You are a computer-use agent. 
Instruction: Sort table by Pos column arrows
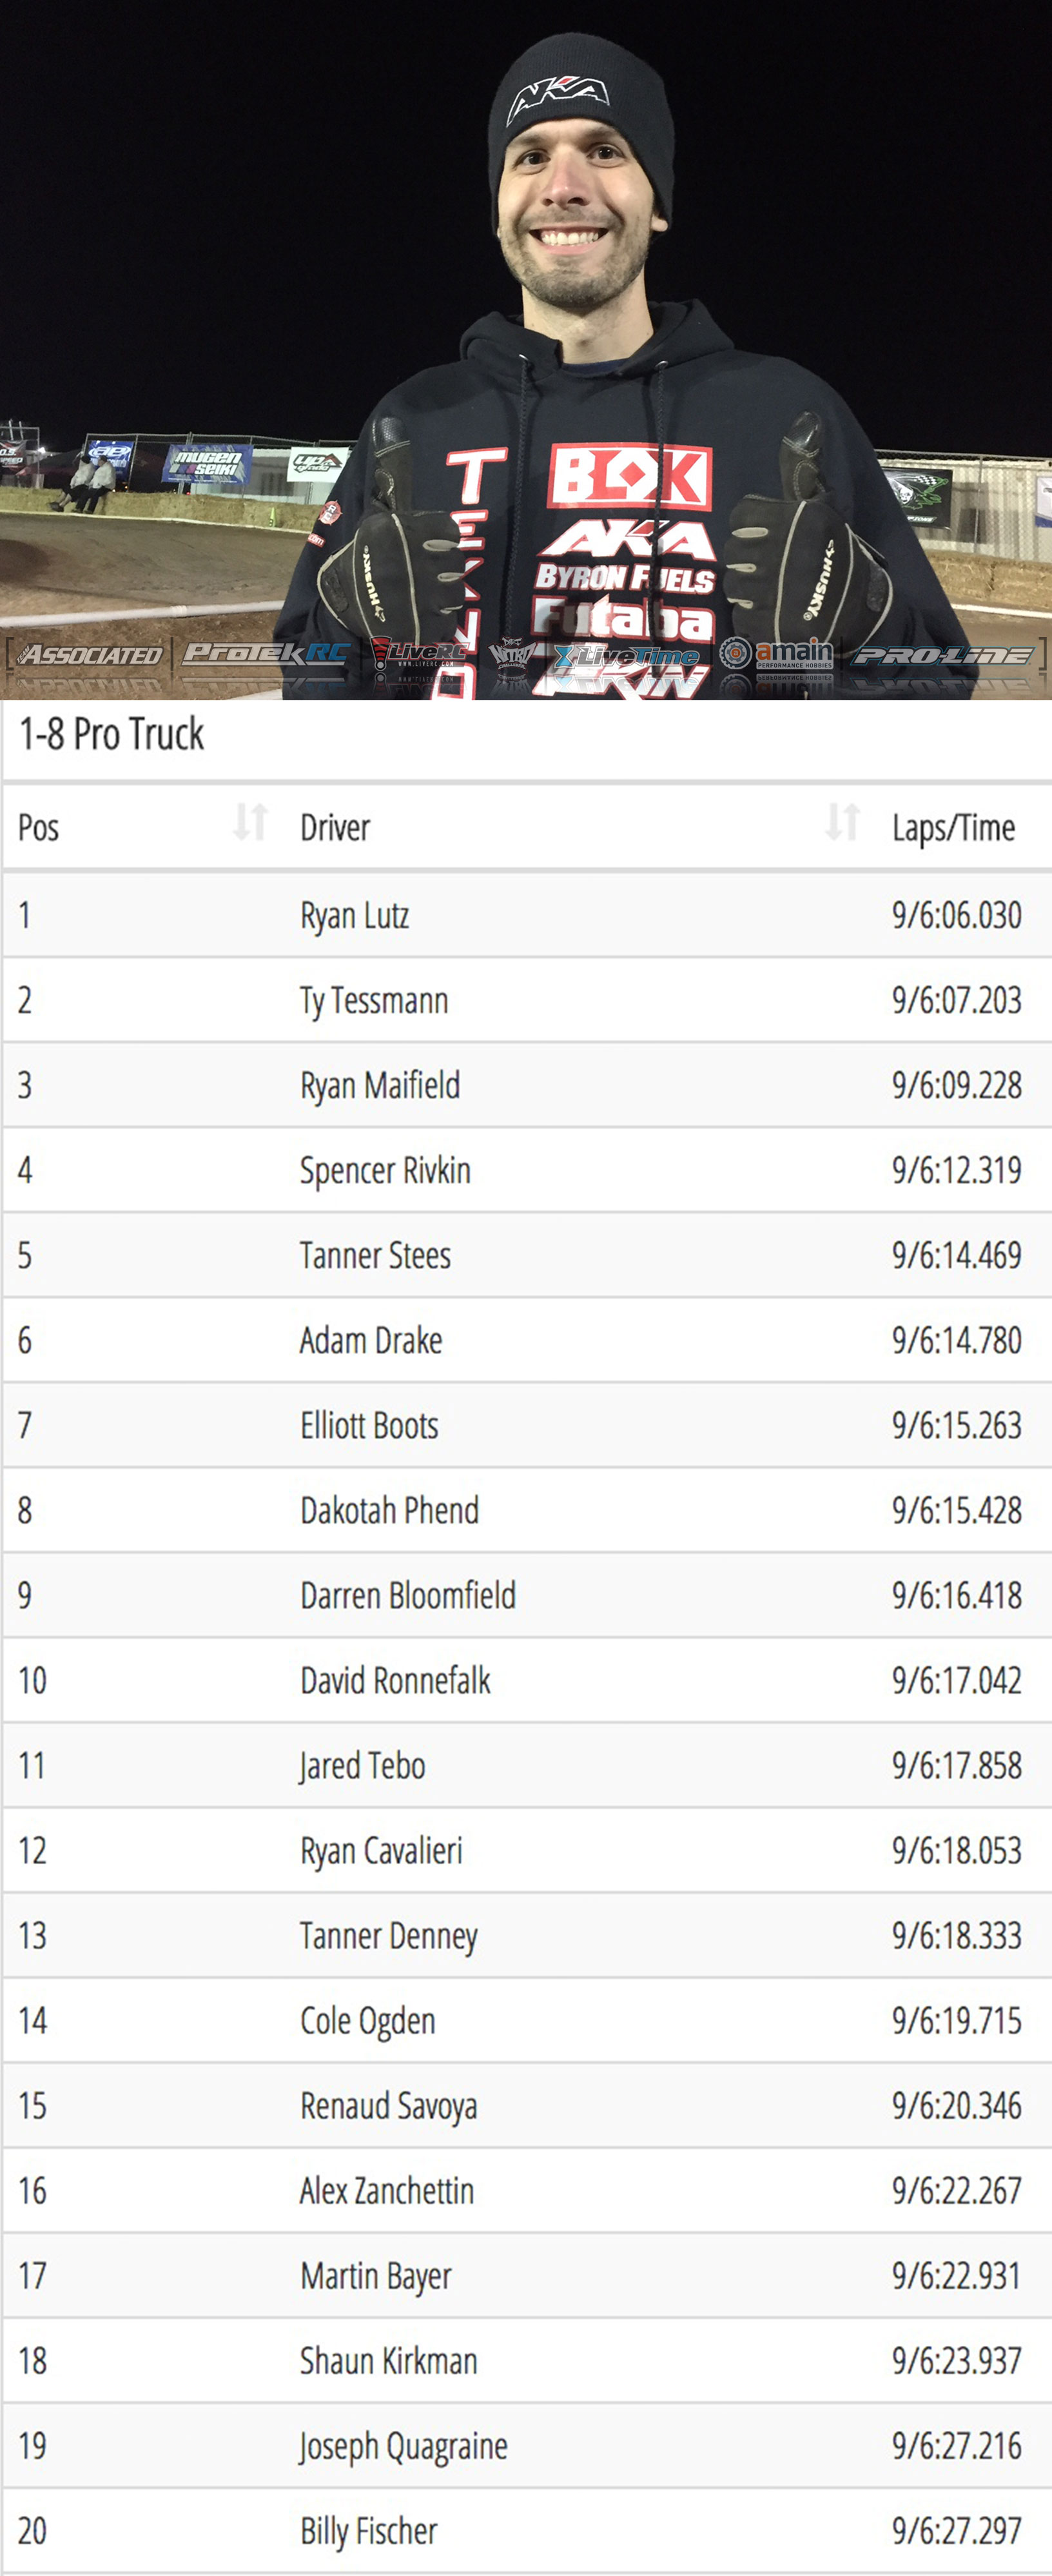click(250, 822)
